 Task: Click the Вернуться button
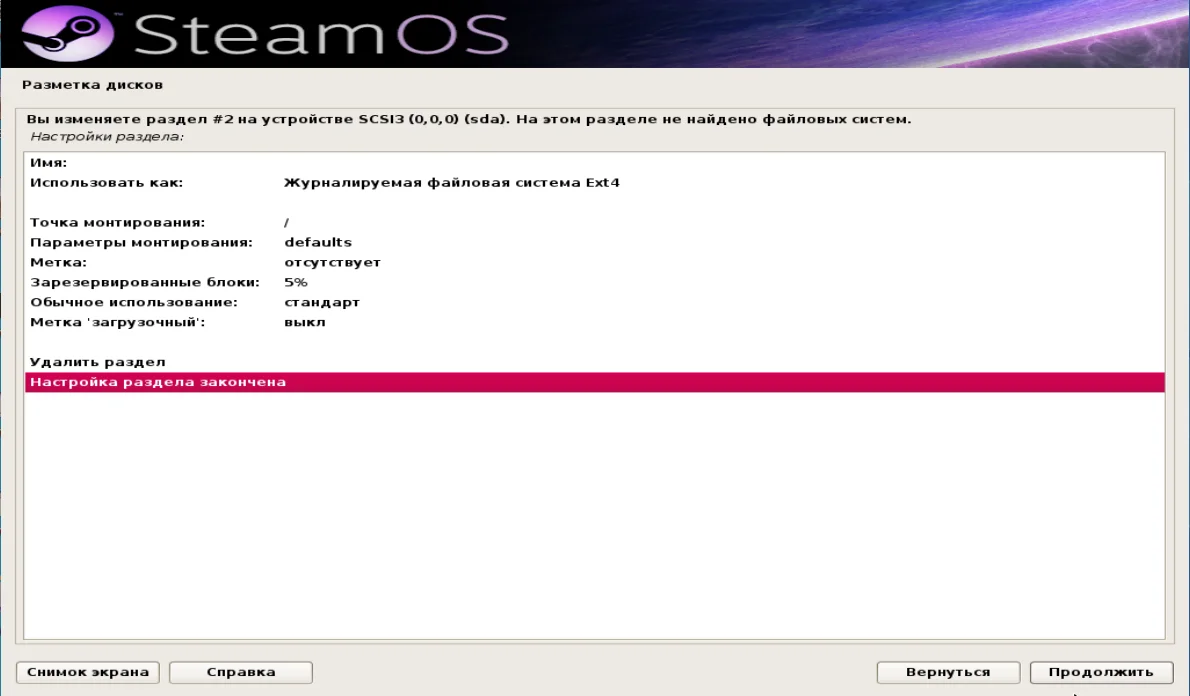948,672
